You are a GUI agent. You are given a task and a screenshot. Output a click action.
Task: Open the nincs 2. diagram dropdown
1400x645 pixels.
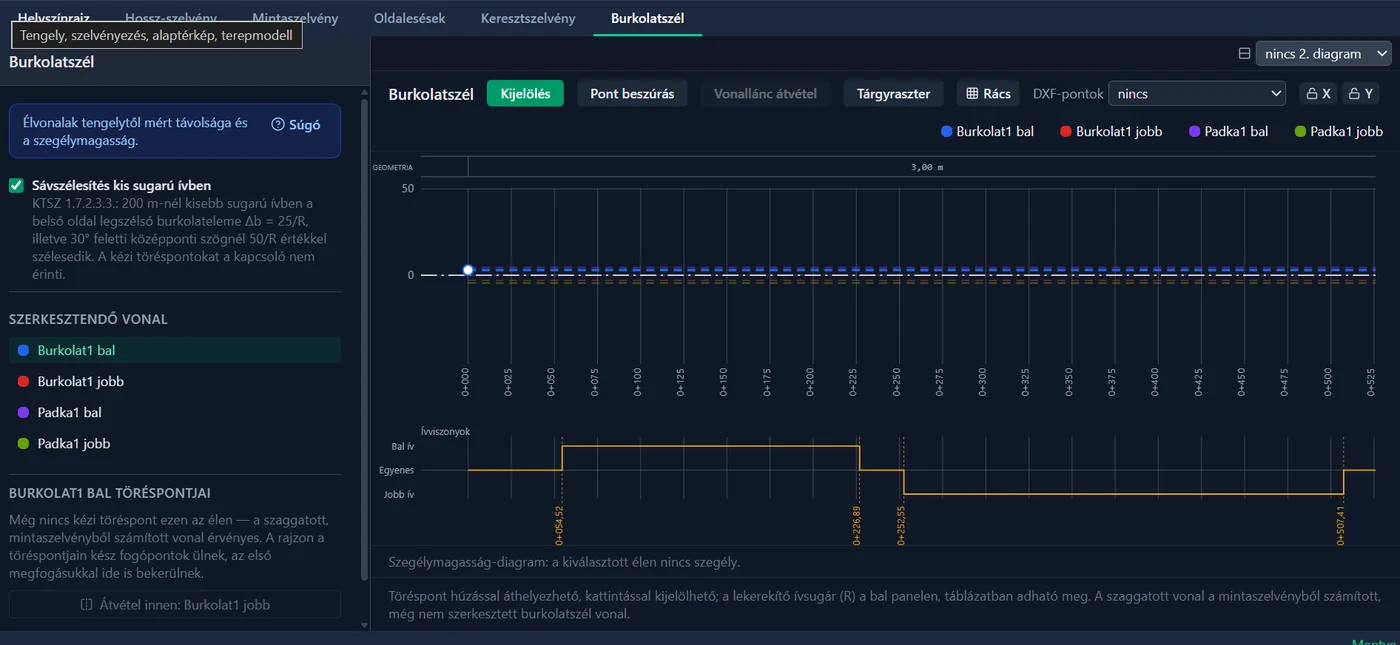[x=1323, y=54]
